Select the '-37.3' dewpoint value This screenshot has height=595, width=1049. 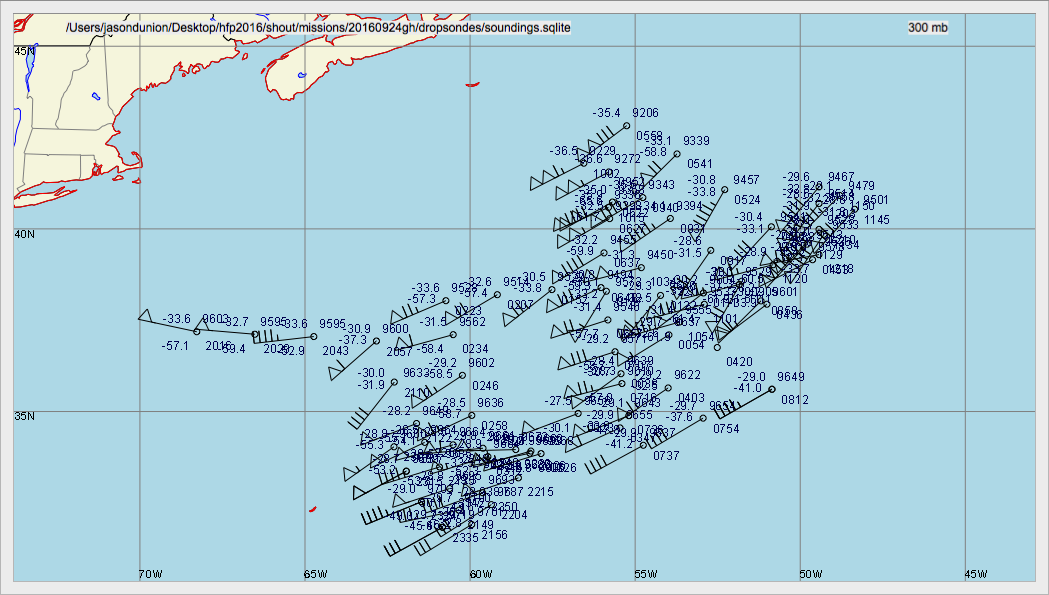point(353,340)
